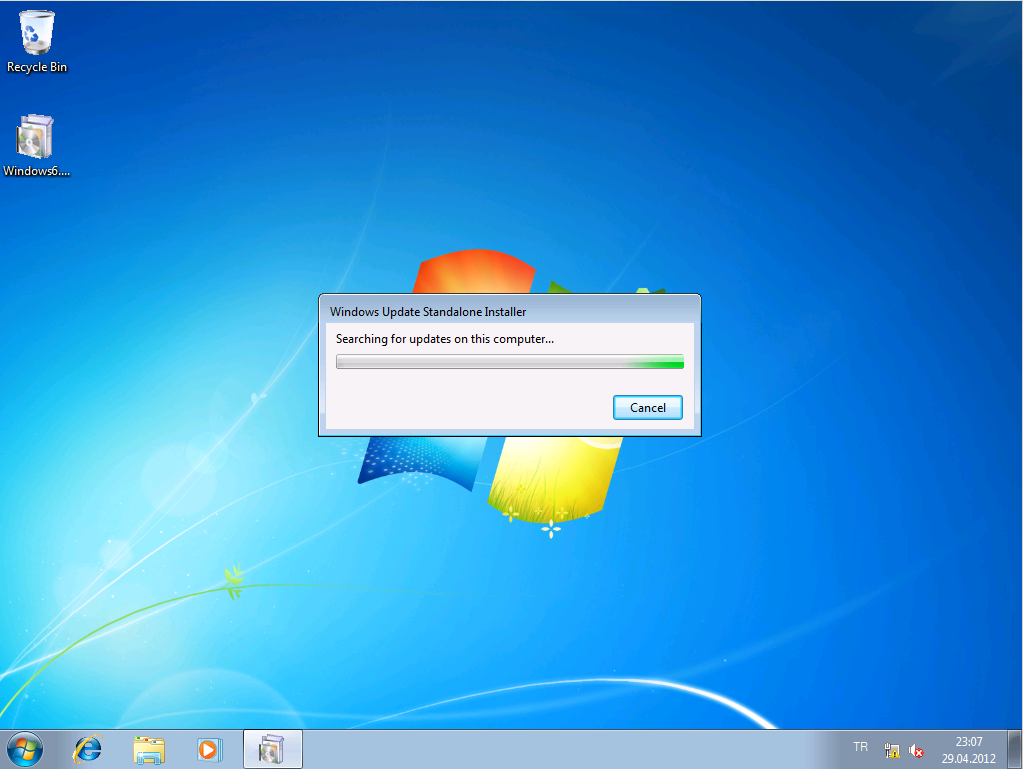Launch Windows Media Player from the taskbar
The width and height of the screenshot is (1023, 769).
tap(209, 749)
